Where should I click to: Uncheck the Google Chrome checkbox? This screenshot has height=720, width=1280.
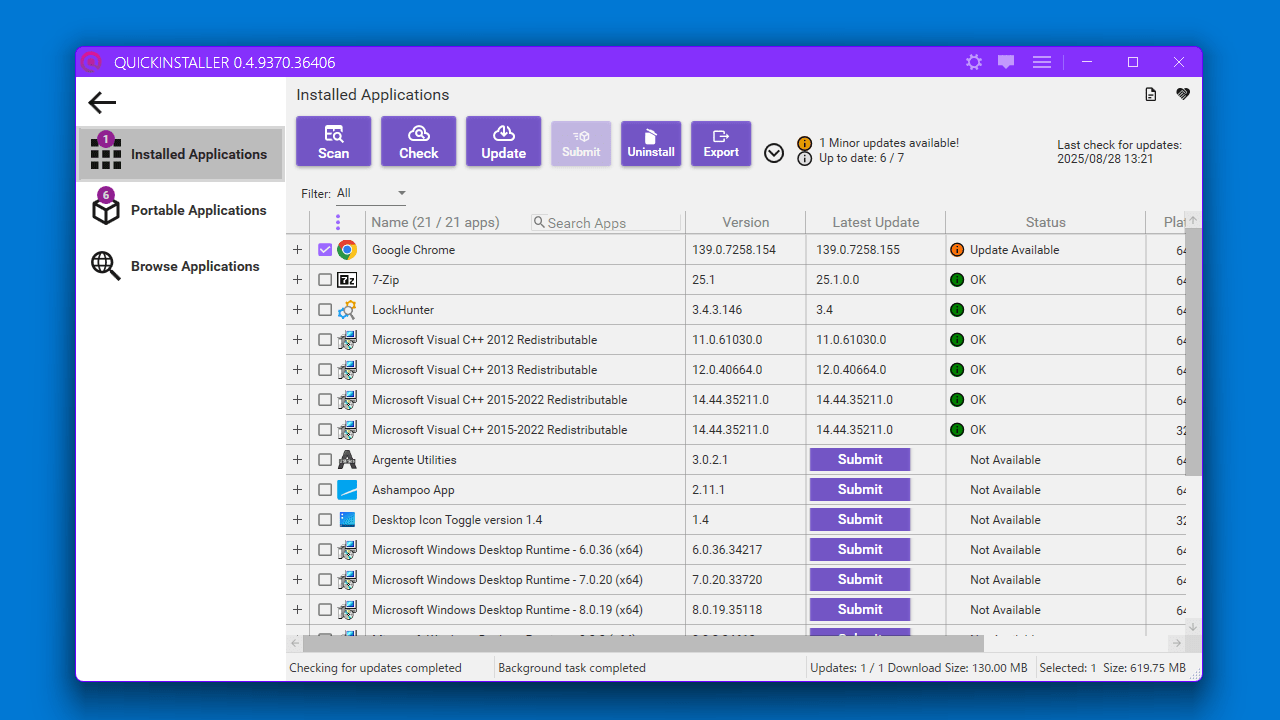[x=325, y=250]
